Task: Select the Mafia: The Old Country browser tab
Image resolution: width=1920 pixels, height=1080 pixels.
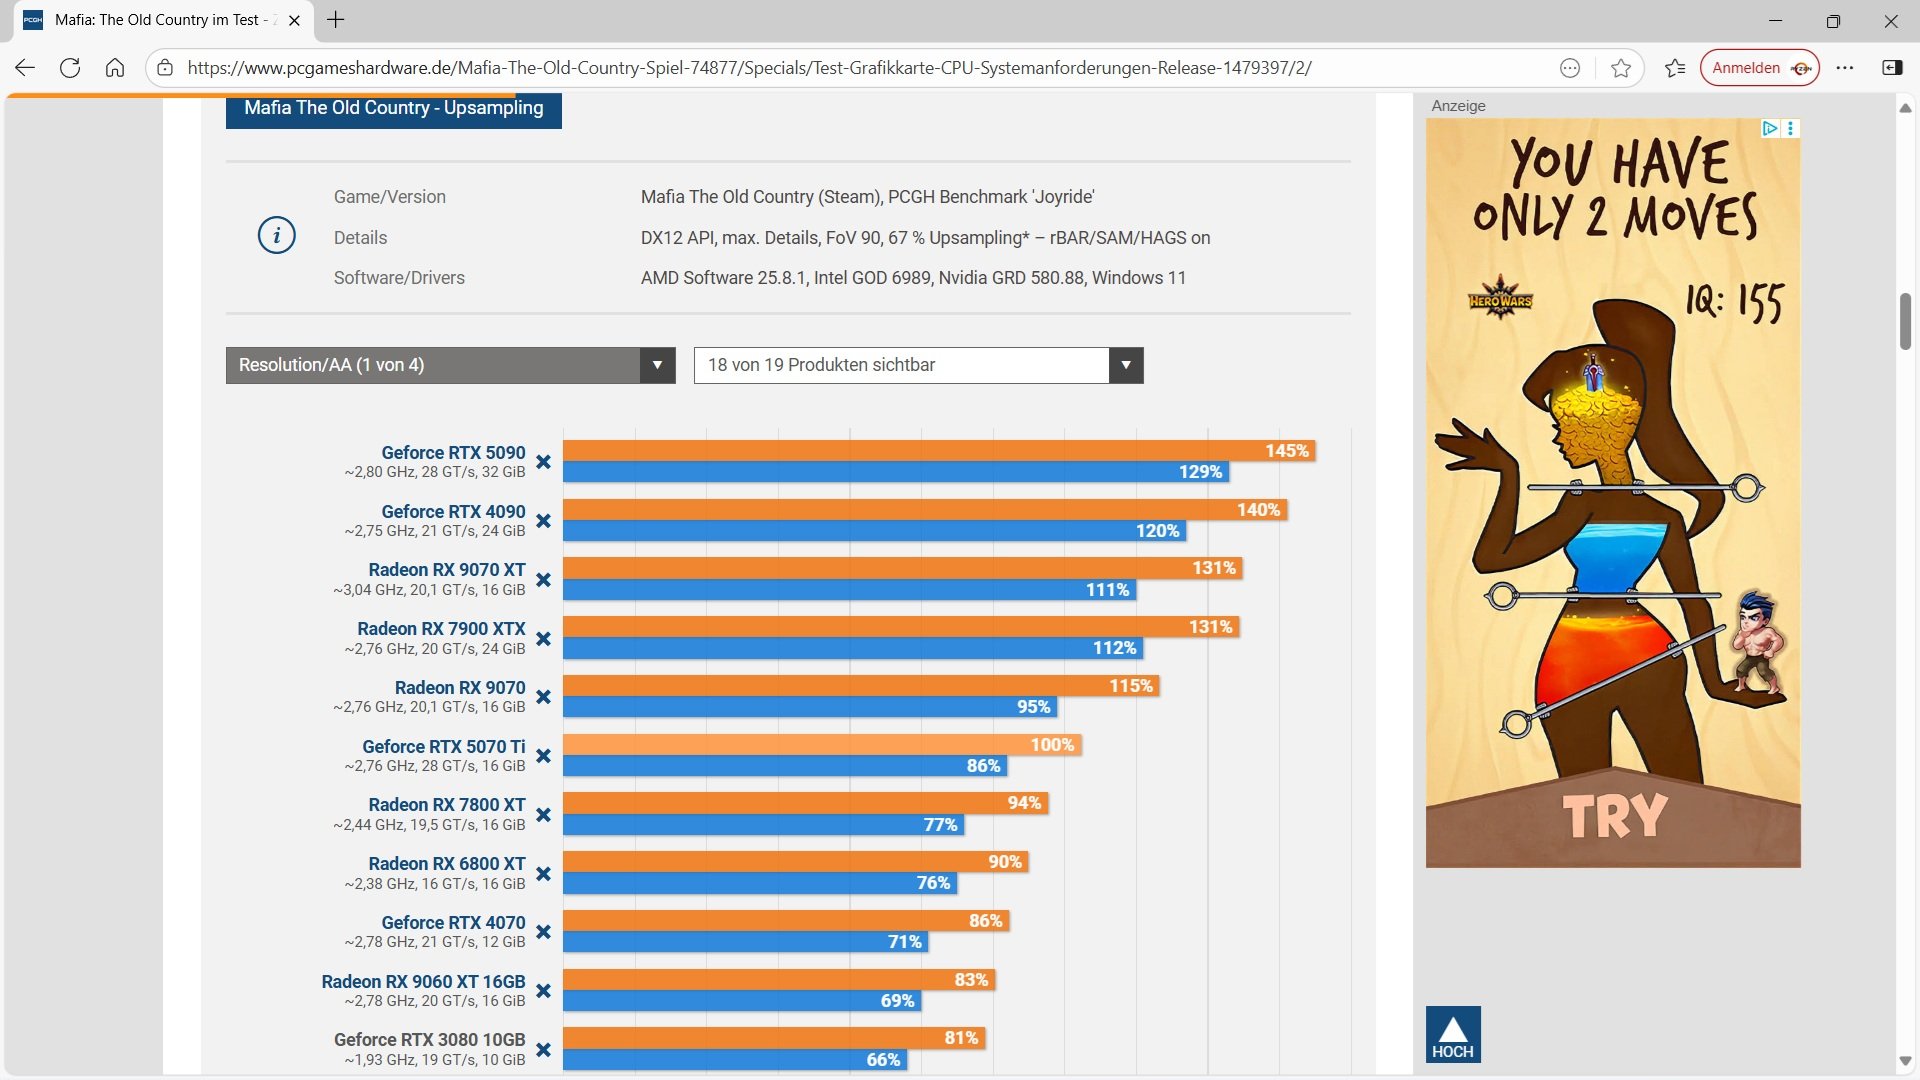Action: tap(160, 20)
